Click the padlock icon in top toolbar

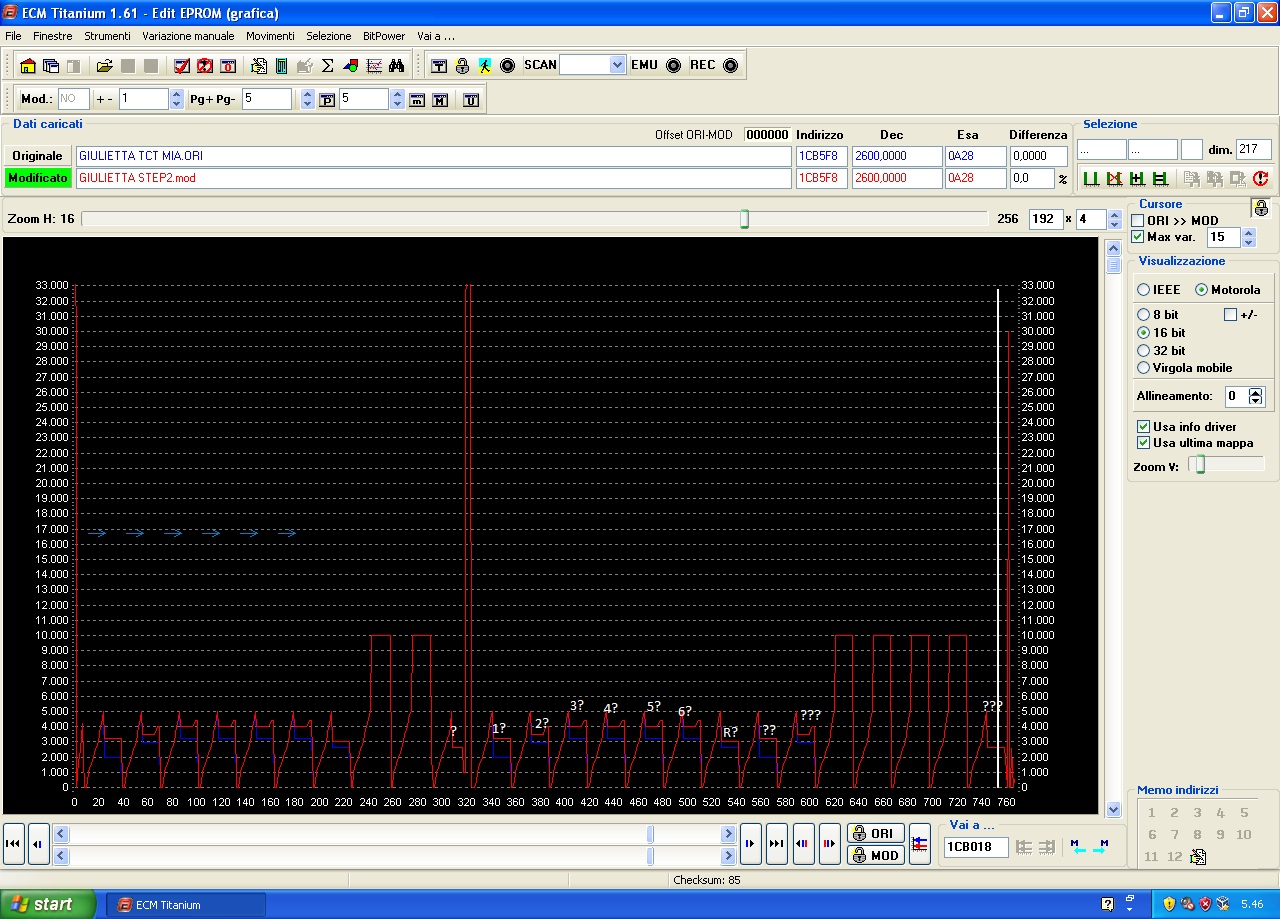[x=462, y=66]
